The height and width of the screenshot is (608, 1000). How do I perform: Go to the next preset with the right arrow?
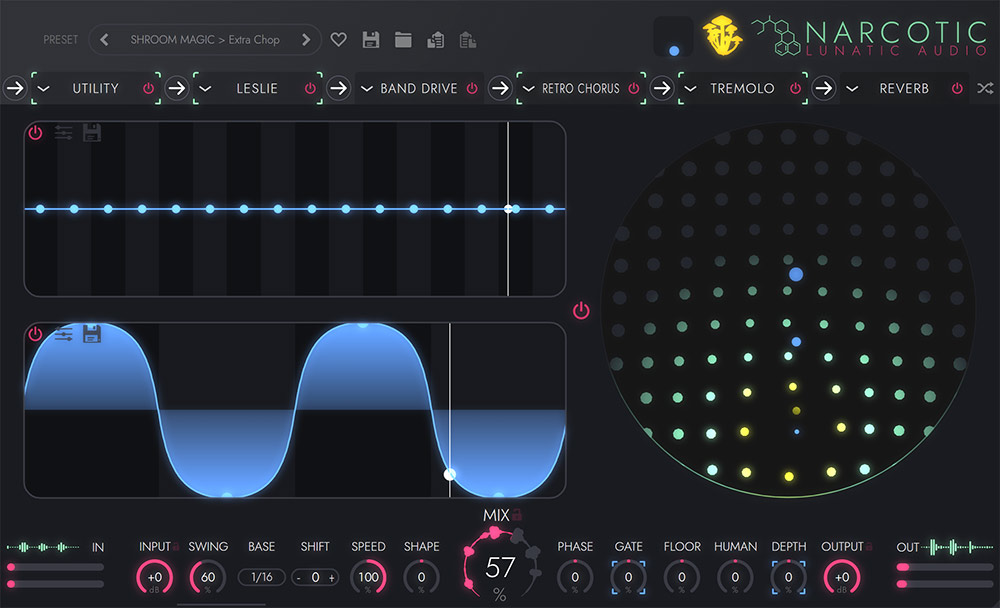pos(305,39)
